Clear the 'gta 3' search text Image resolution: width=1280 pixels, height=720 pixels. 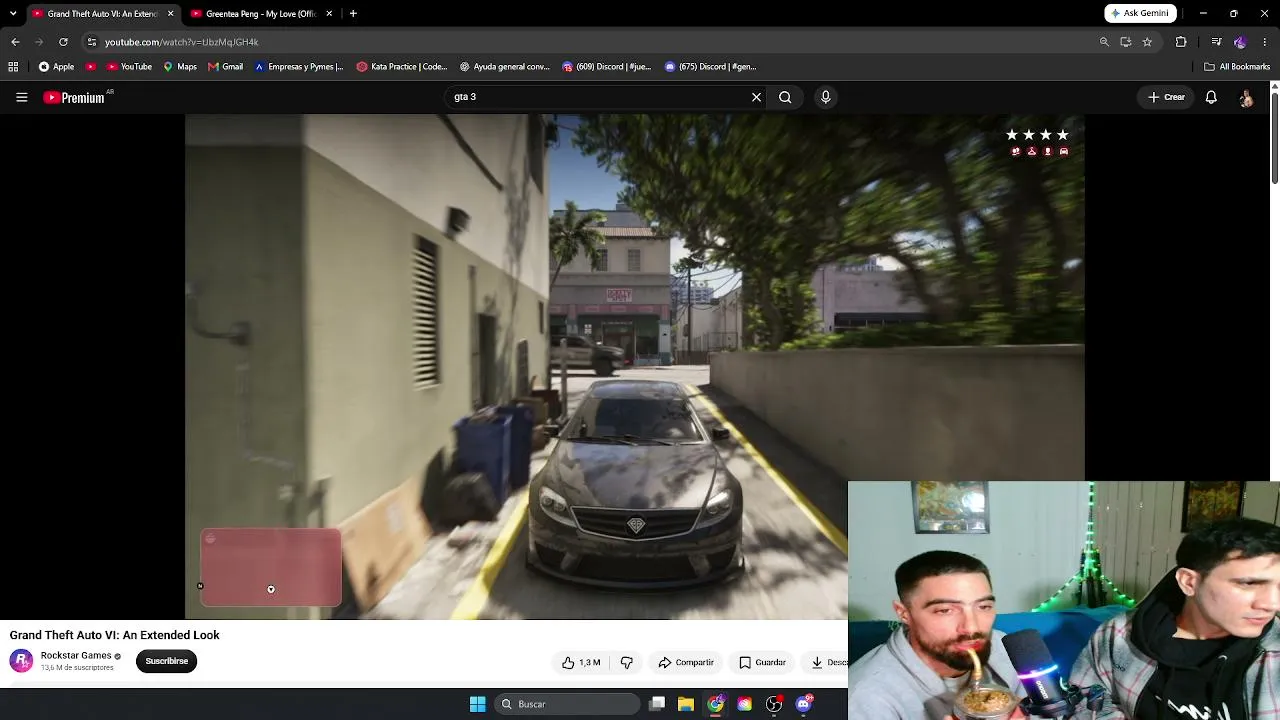(756, 97)
